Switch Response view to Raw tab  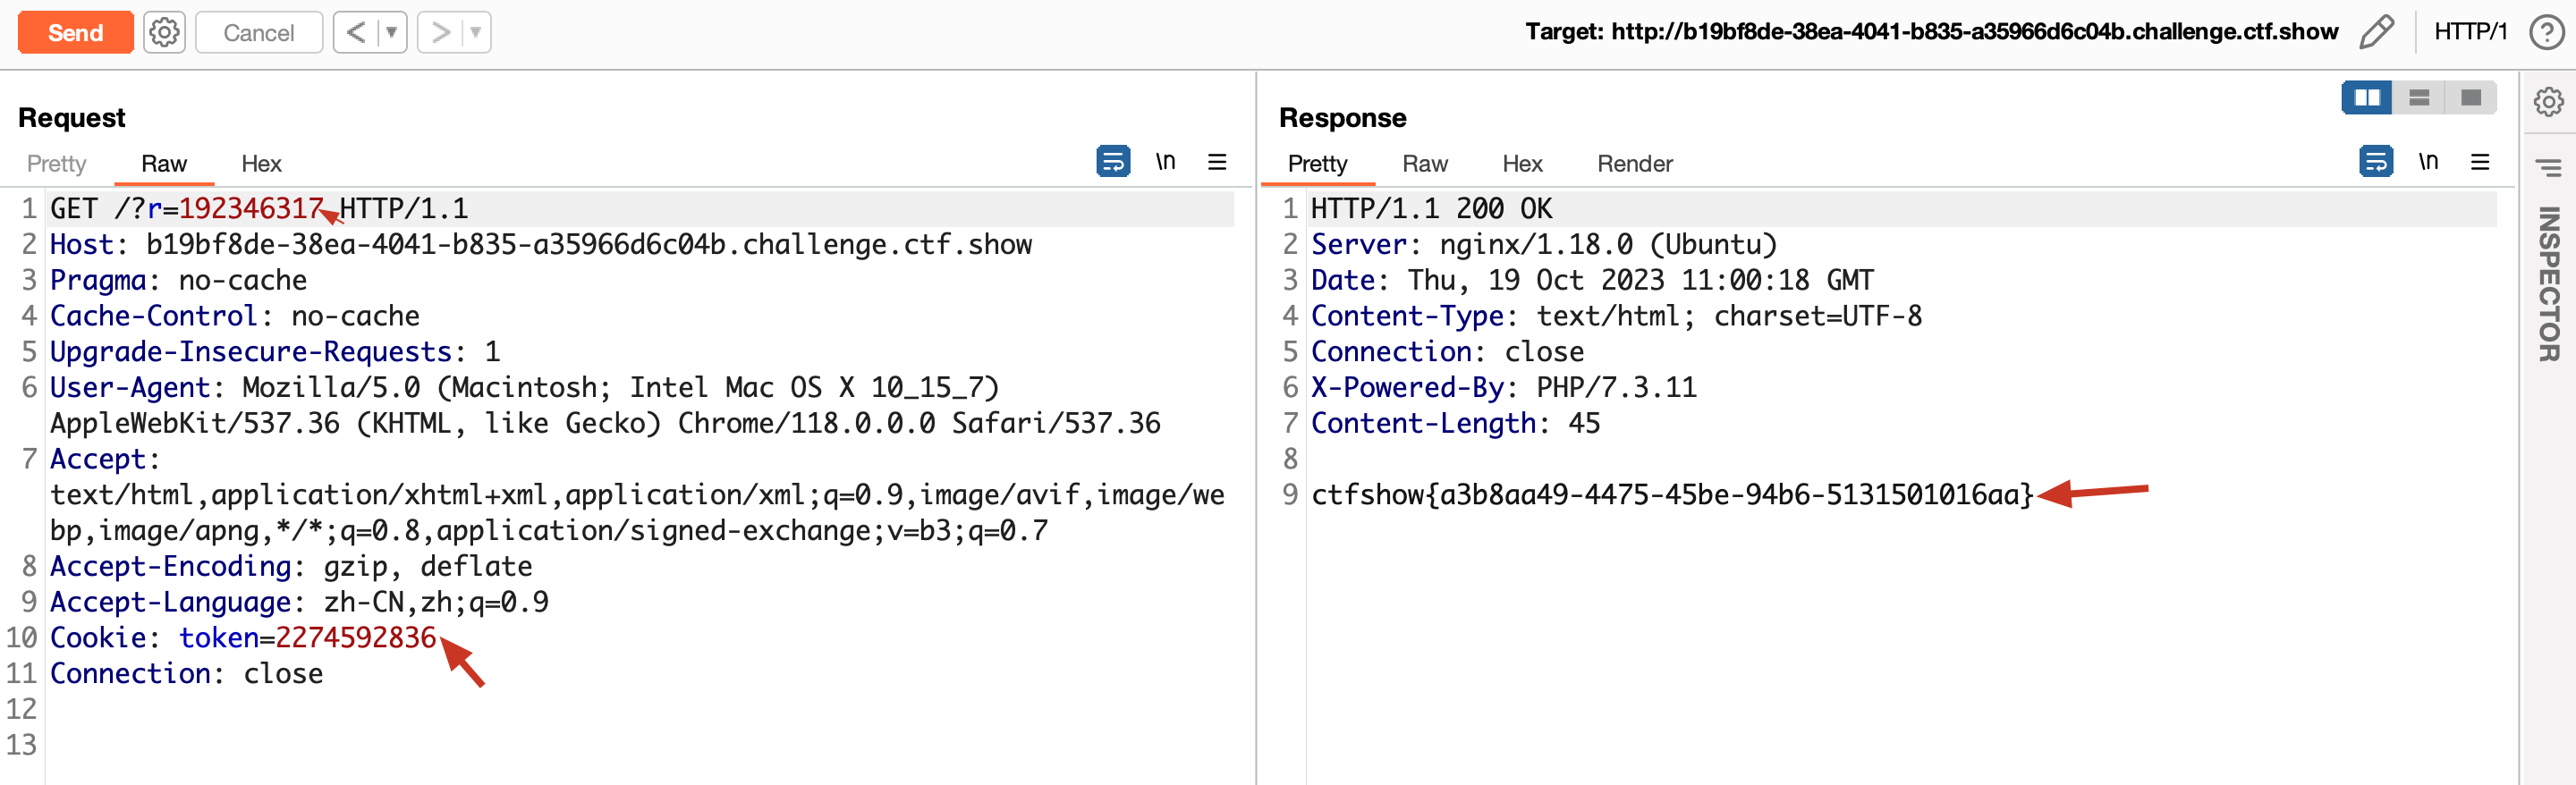(1424, 163)
